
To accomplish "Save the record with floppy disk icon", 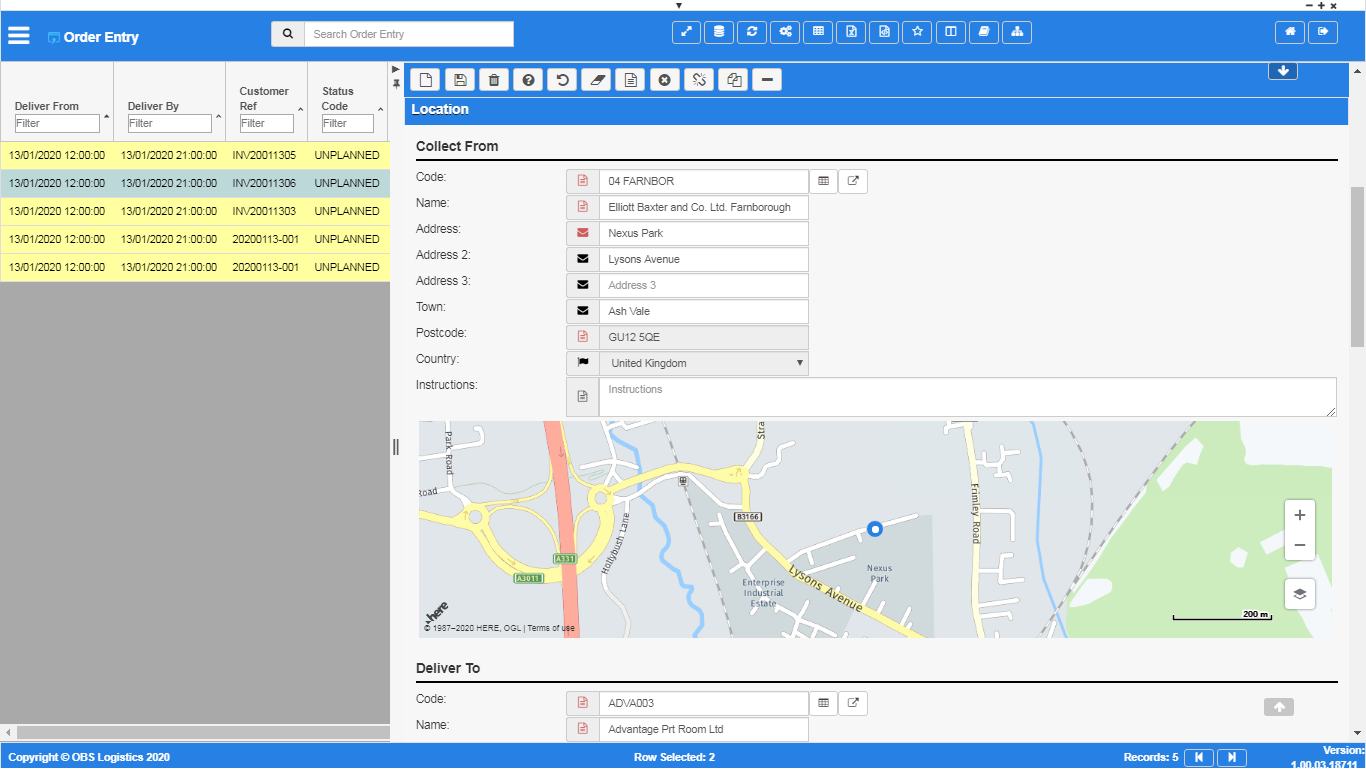I will [460, 80].
